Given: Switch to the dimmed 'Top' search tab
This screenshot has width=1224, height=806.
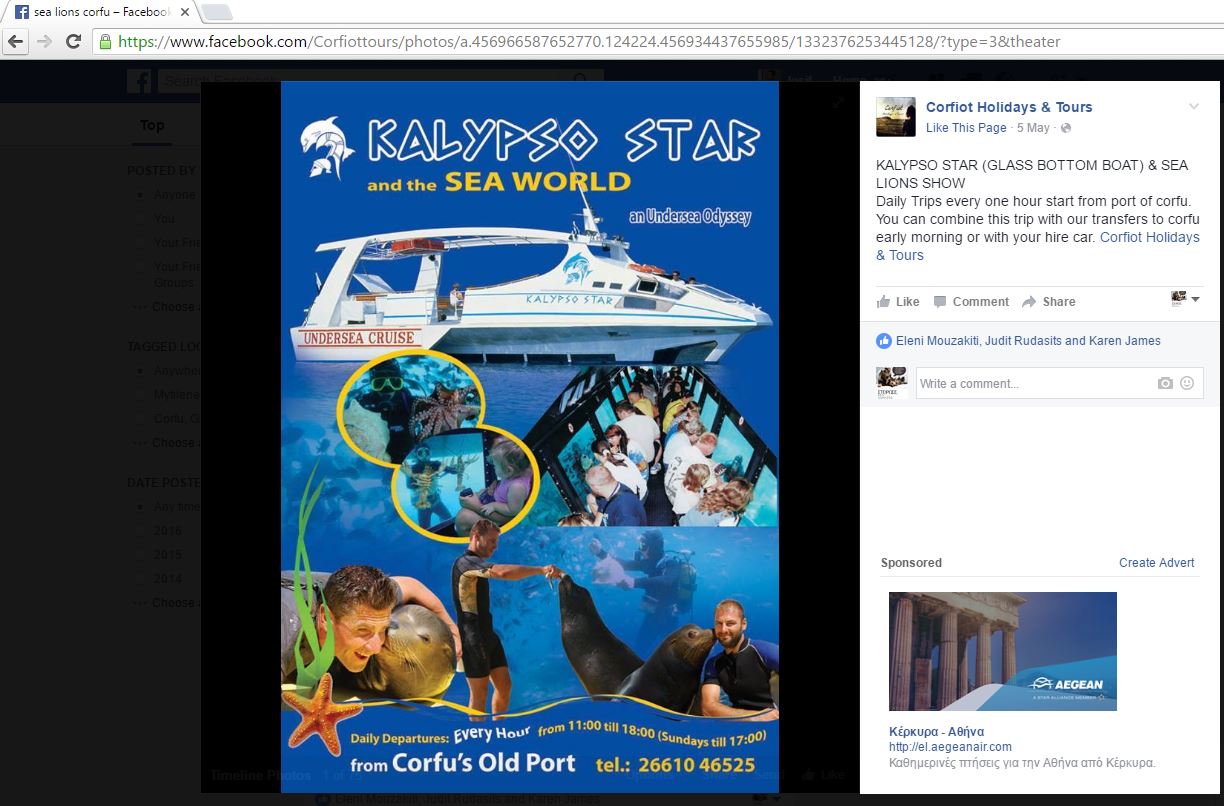Looking at the screenshot, I should click(152, 125).
